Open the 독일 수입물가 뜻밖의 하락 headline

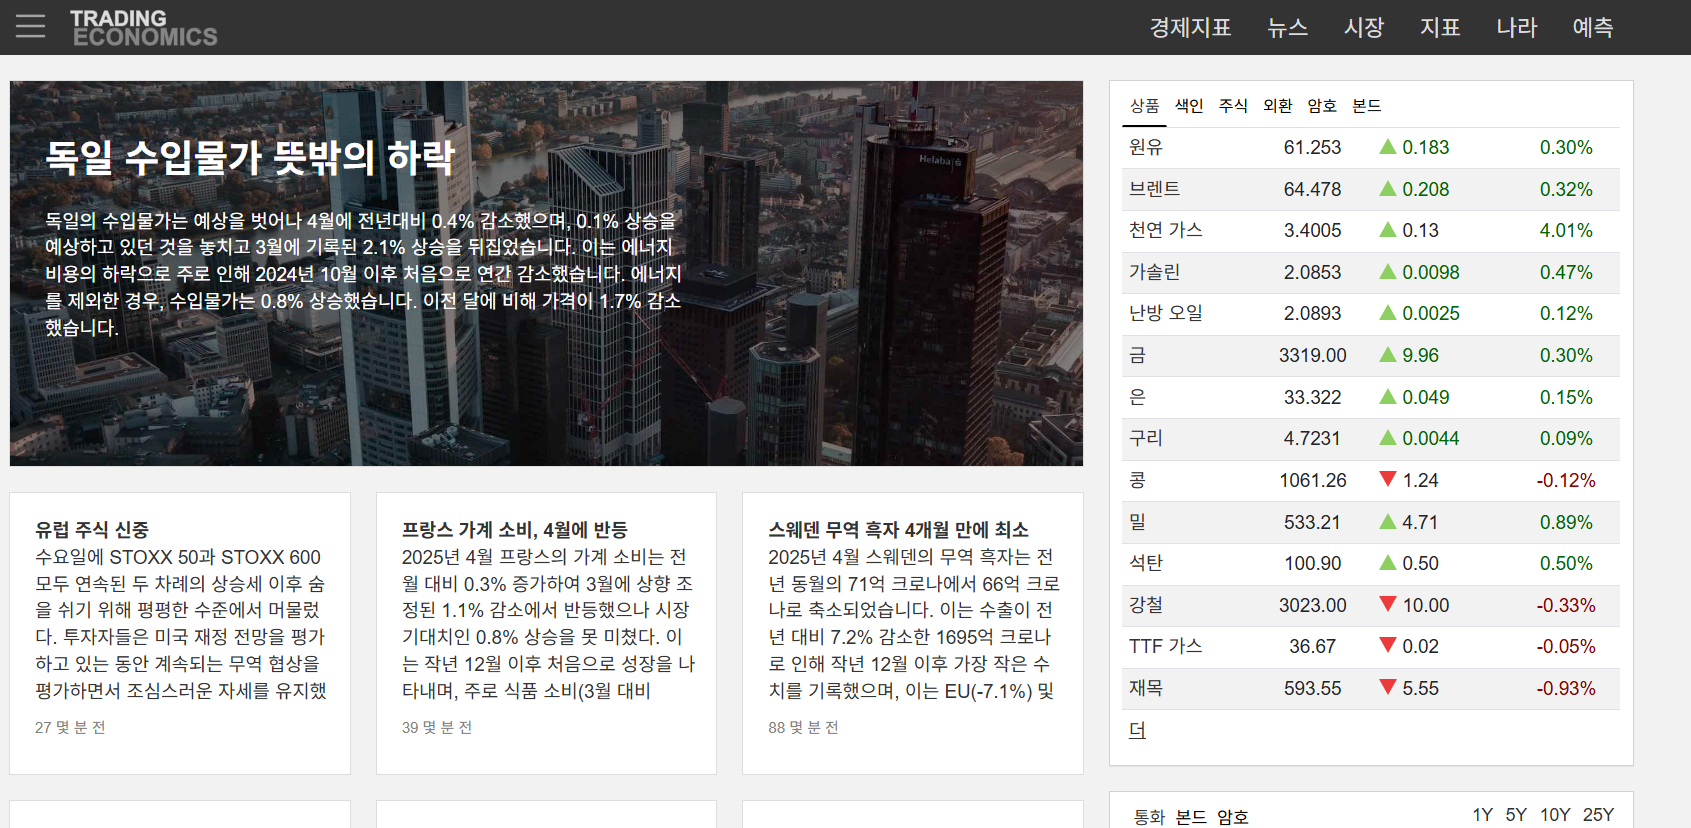coord(250,157)
